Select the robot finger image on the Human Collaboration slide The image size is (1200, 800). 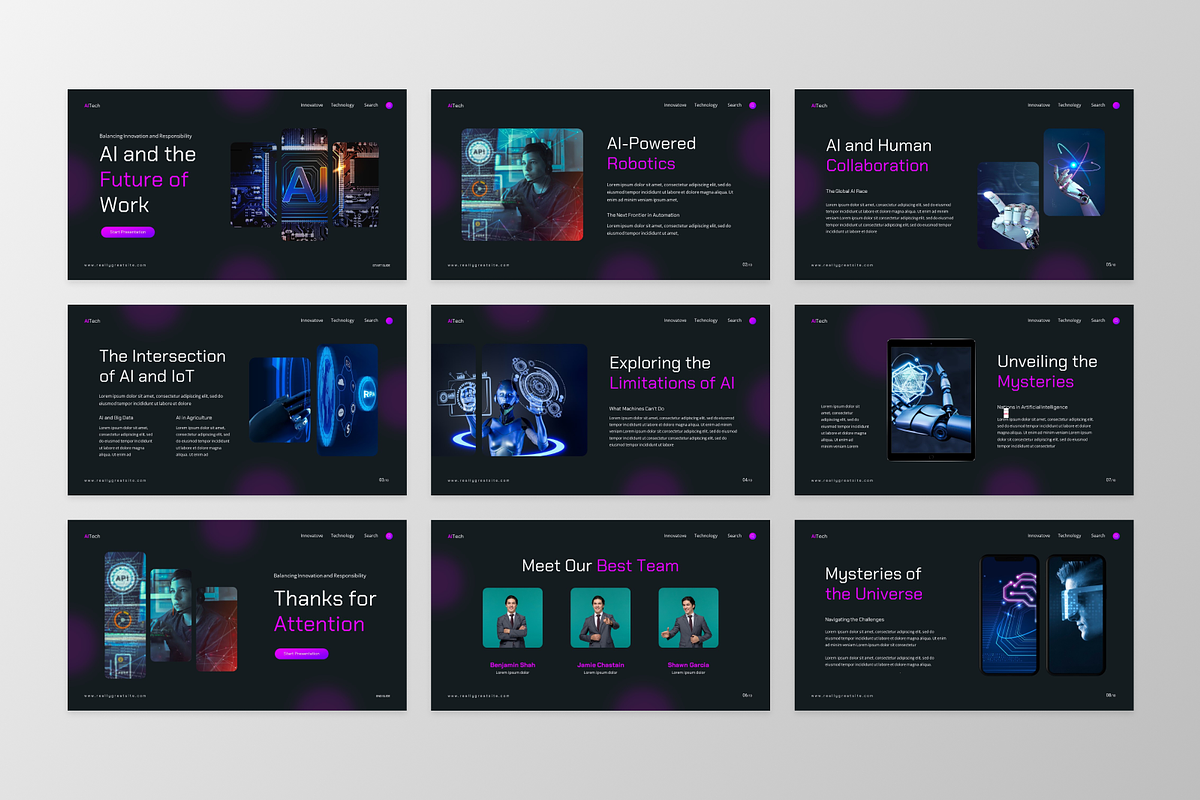point(1008,206)
